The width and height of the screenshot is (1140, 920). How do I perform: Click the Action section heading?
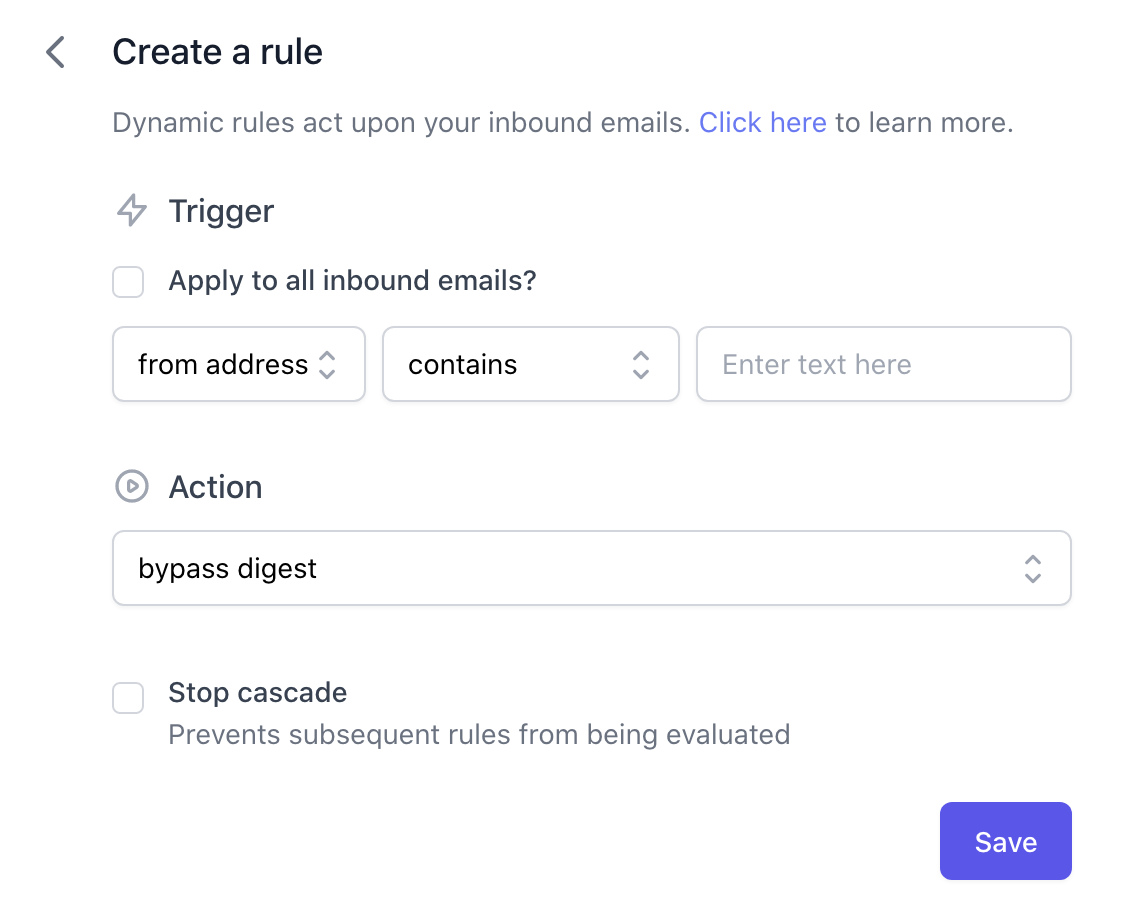tap(215, 487)
